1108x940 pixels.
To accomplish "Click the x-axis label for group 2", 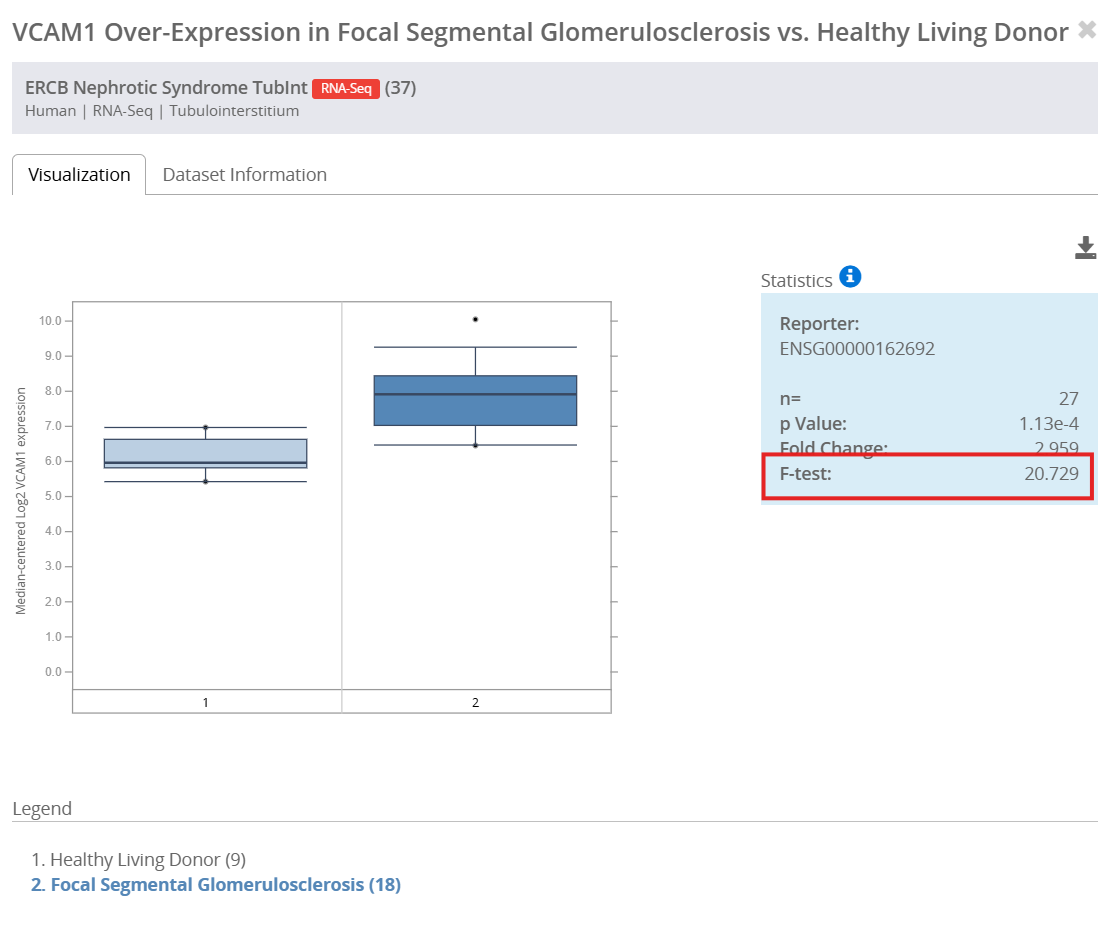I will pos(476,703).
